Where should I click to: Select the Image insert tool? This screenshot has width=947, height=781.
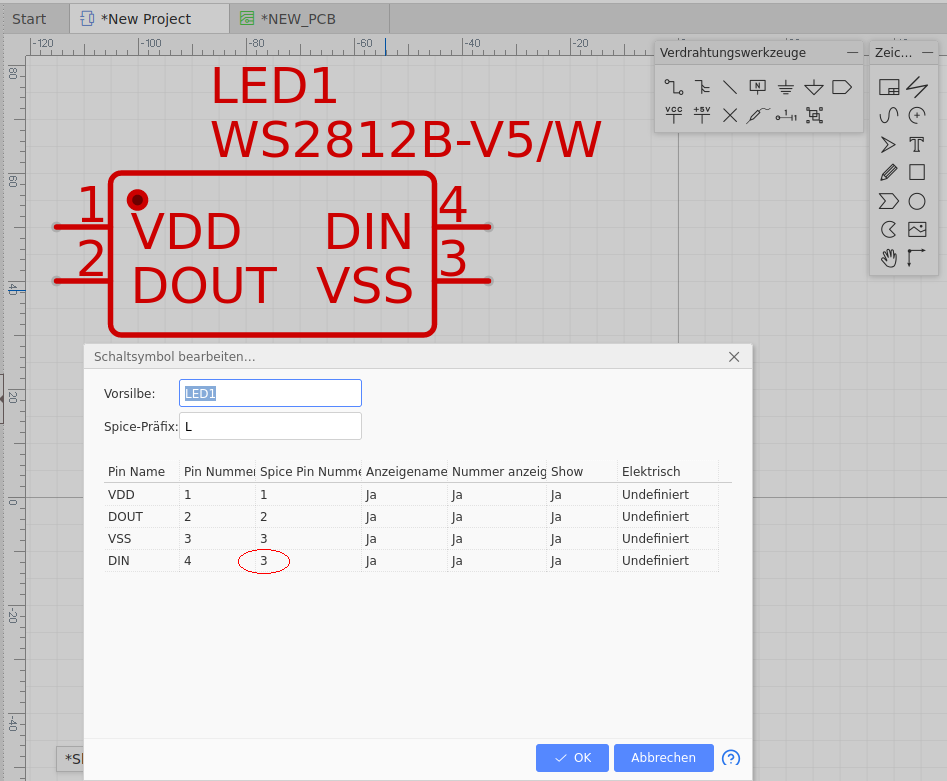click(x=917, y=230)
